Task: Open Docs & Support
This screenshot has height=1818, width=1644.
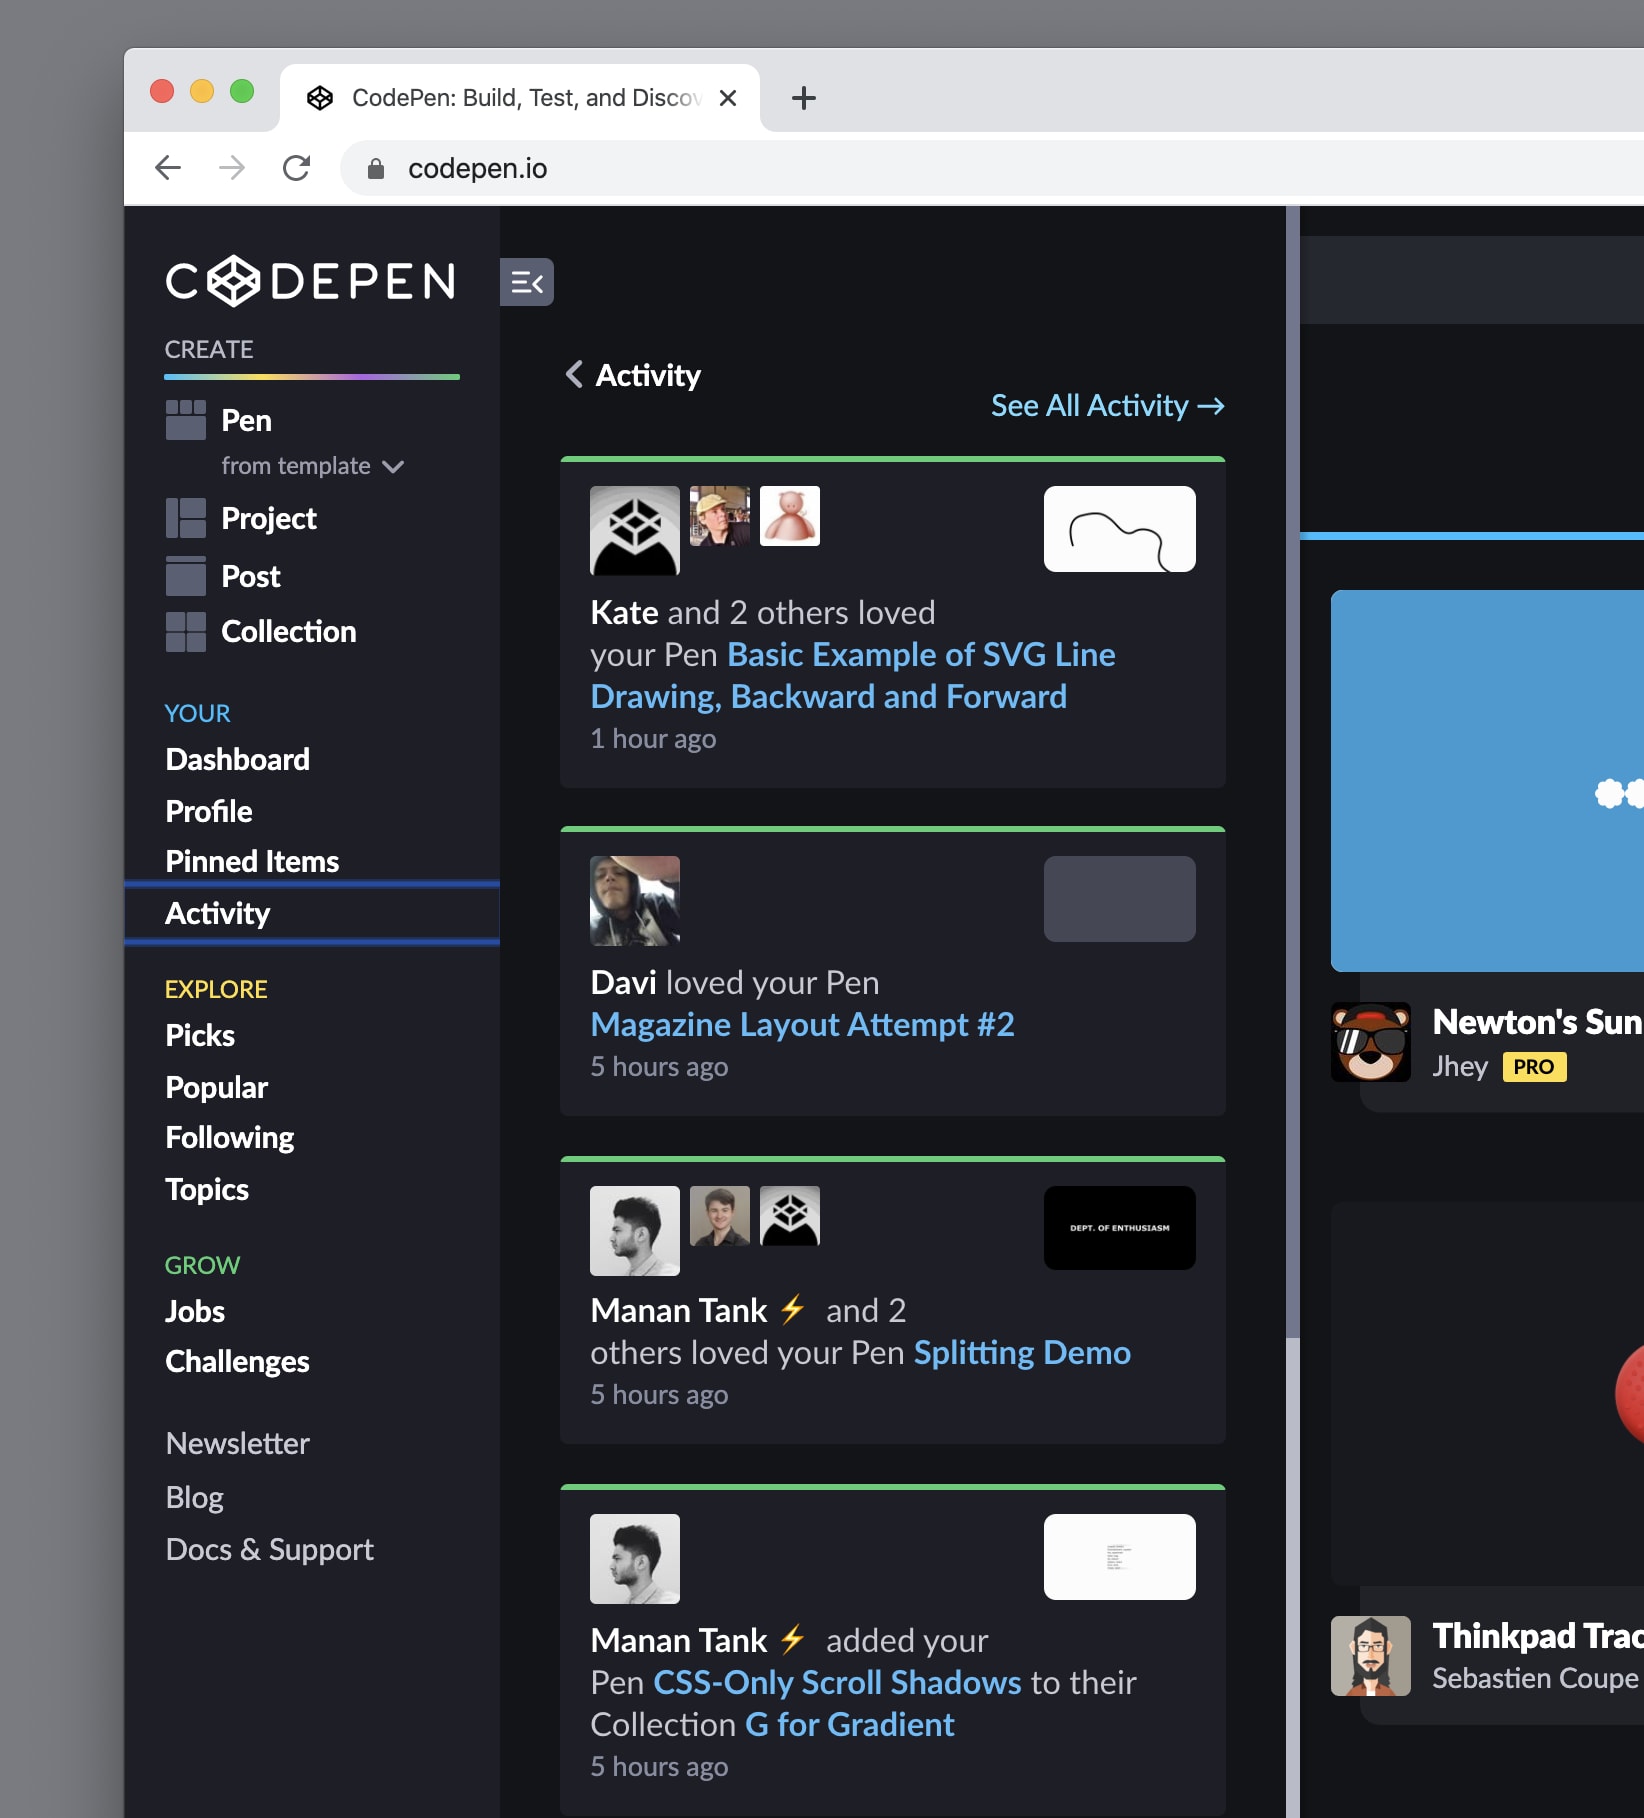Action: (x=270, y=1550)
